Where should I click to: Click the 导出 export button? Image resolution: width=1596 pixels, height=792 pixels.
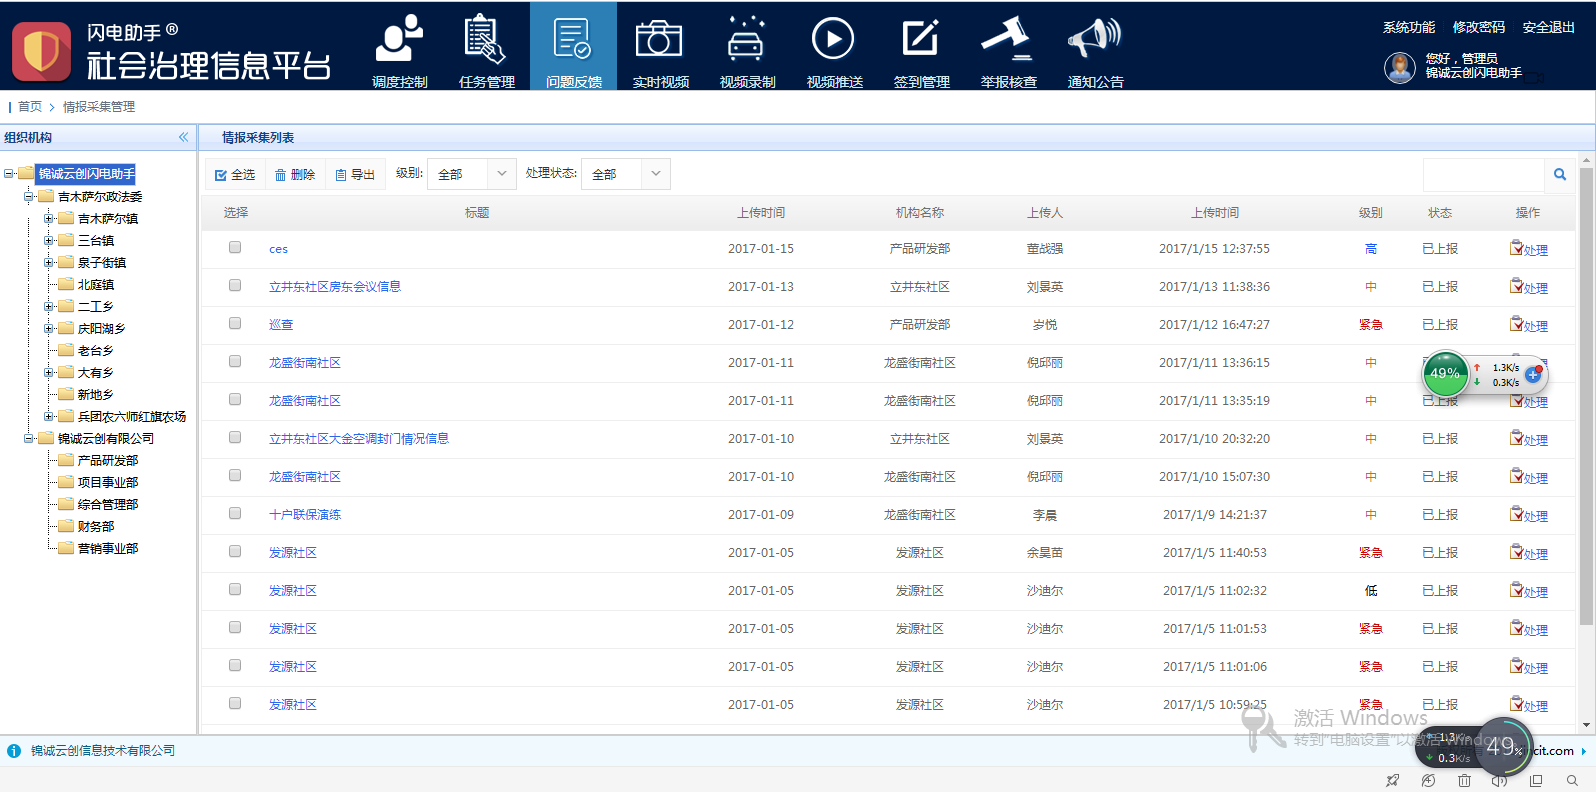355,175
